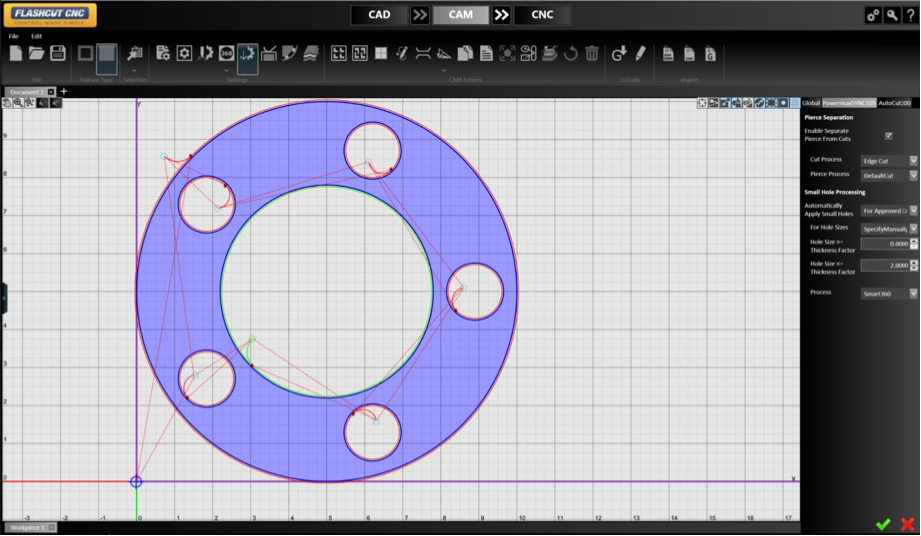
Task: Go to the CAD mode button
Action: tap(379, 15)
